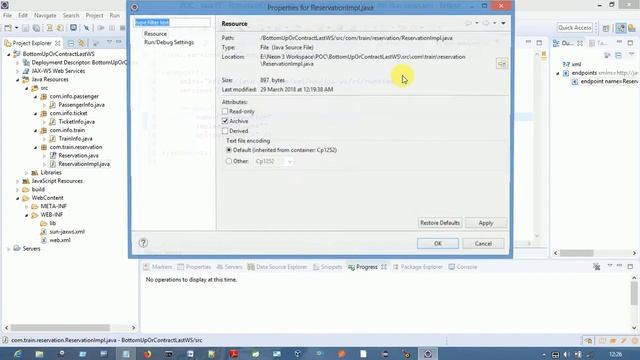Screen dimensions: 640x360
Task: Select Default inherited encoding radio button
Action: click(x=229, y=150)
